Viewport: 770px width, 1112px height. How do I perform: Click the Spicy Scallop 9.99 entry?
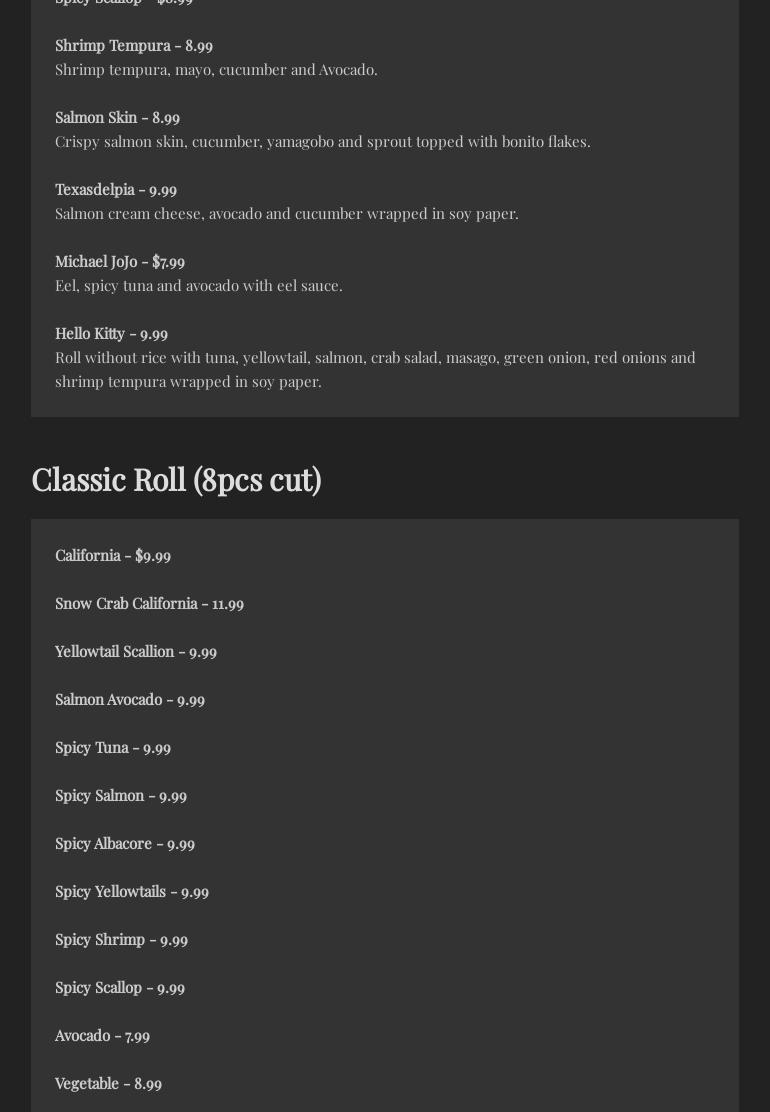[120, 987]
